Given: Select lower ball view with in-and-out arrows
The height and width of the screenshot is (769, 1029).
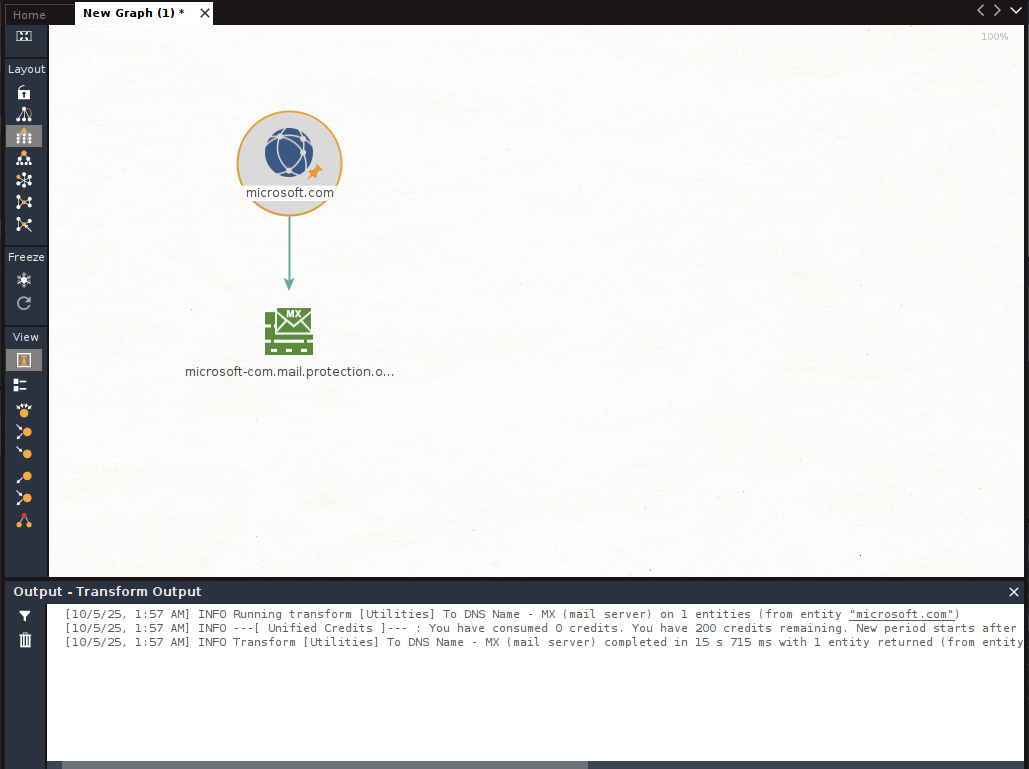Looking at the screenshot, I should [24, 498].
